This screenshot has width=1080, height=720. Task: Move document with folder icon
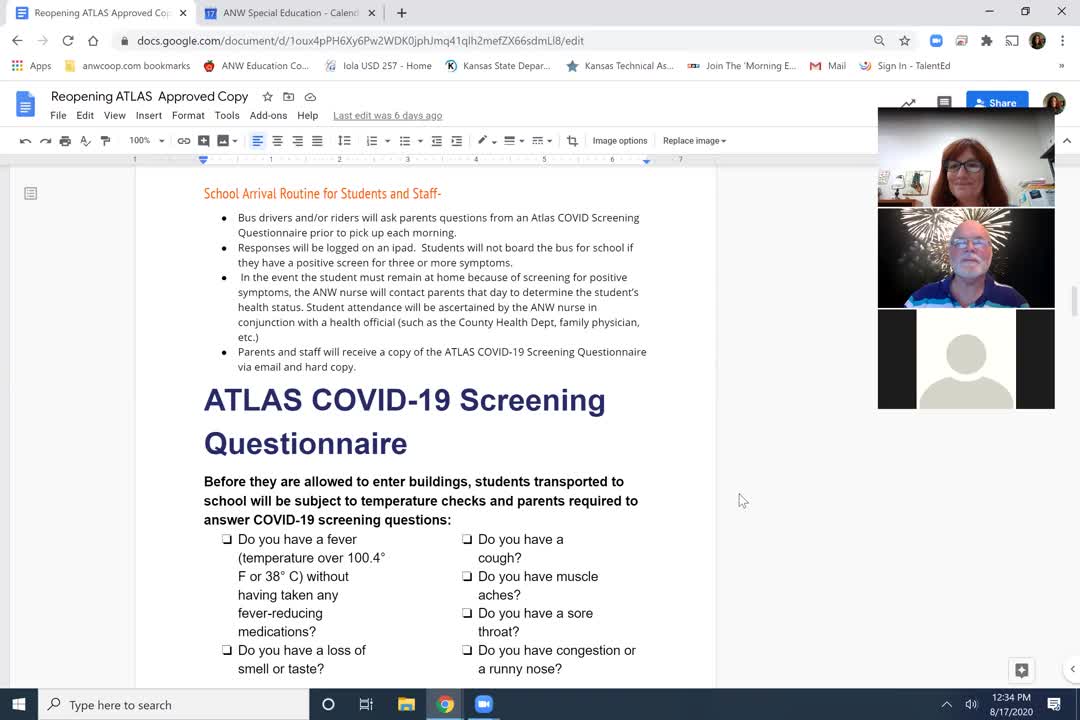coord(289,97)
